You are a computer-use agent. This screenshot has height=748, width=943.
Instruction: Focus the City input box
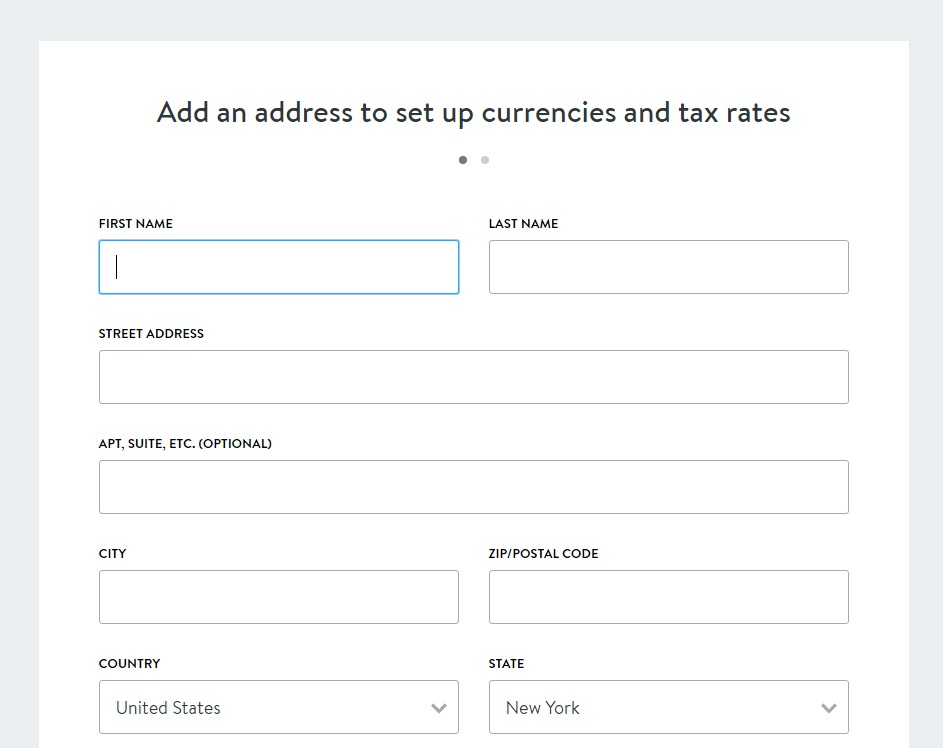tap(278, 597)
